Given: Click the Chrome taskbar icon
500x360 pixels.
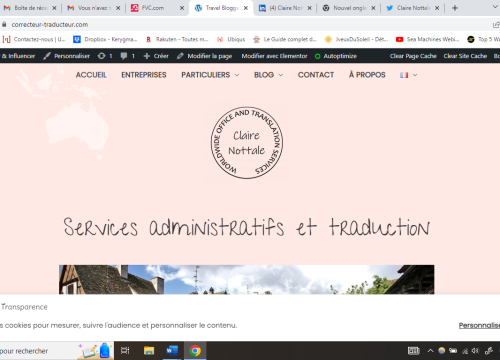Looking at the screenshot, I should pyautogui.click(x=195, y=351).
